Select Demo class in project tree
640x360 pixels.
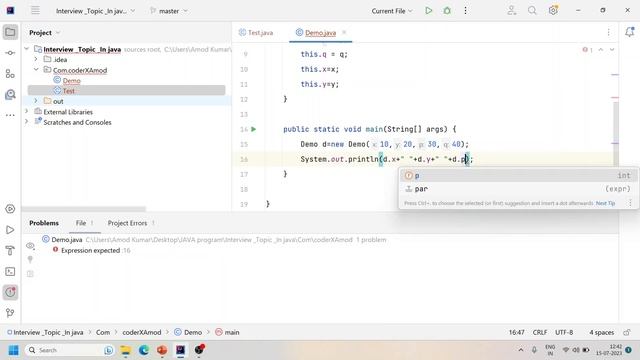coord(71,80)
